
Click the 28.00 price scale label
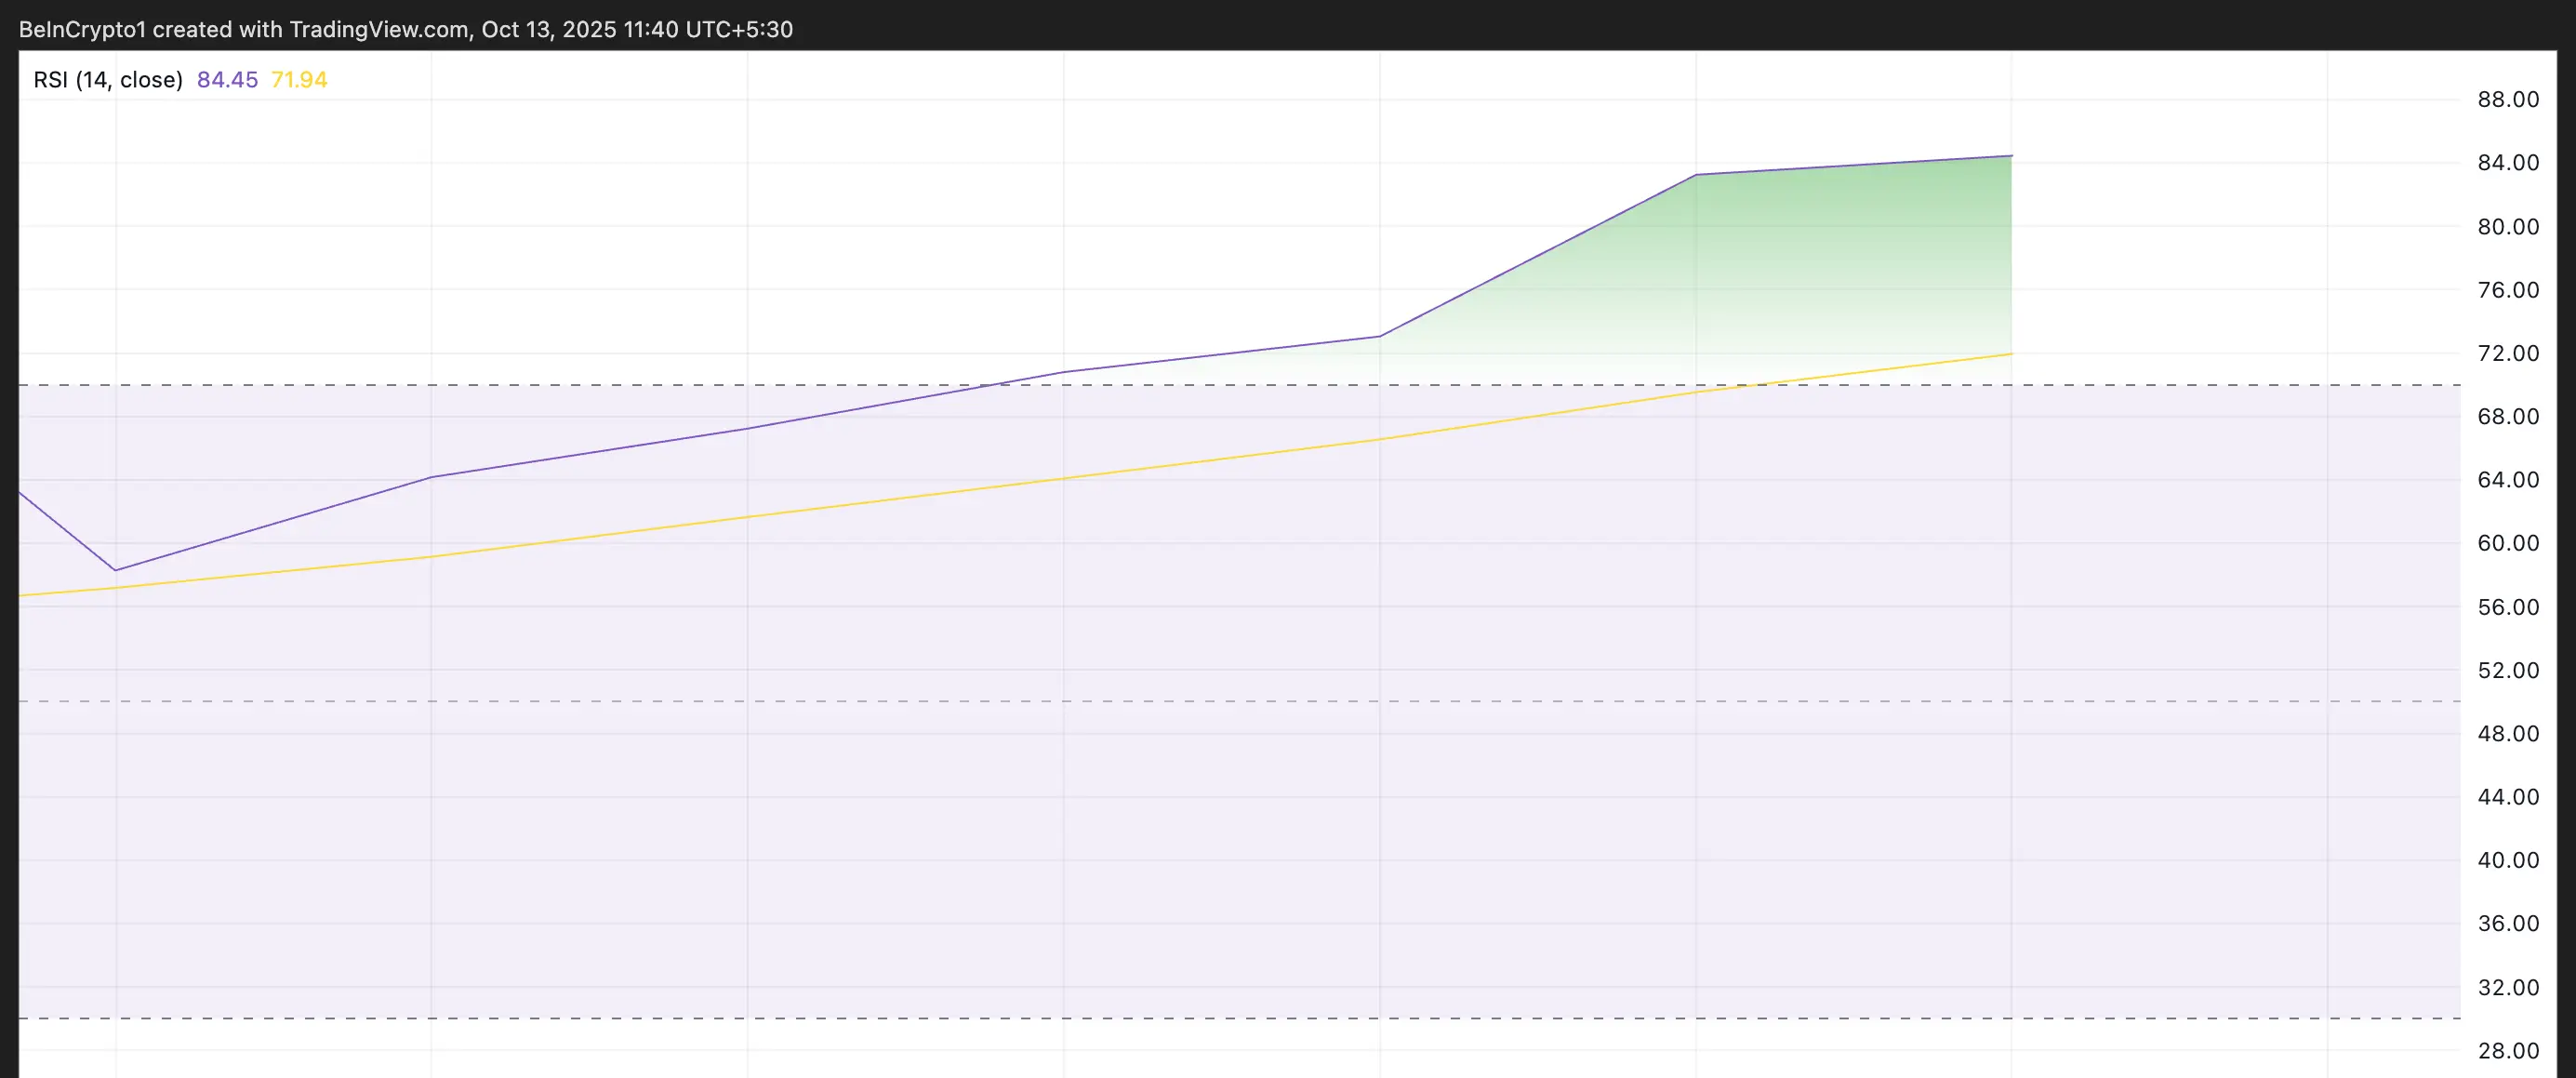point(2508,1051)
